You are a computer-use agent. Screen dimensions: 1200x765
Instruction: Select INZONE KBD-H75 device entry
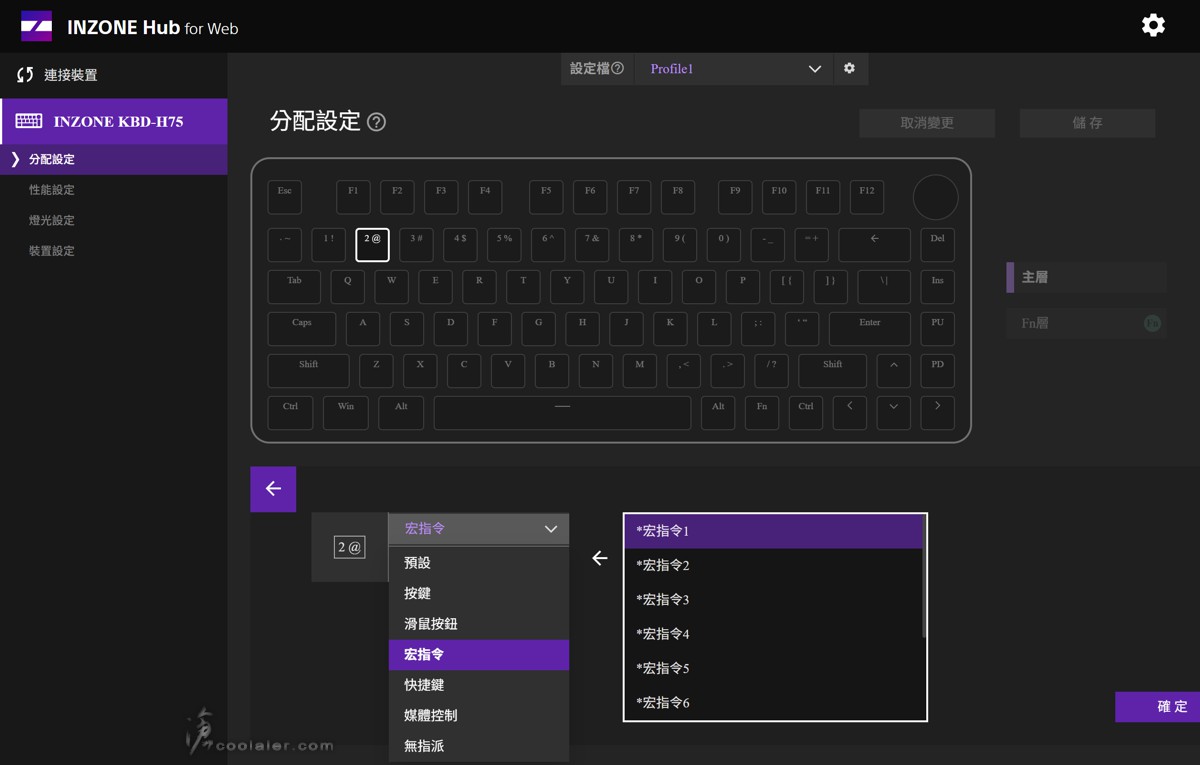pos(113,121)
